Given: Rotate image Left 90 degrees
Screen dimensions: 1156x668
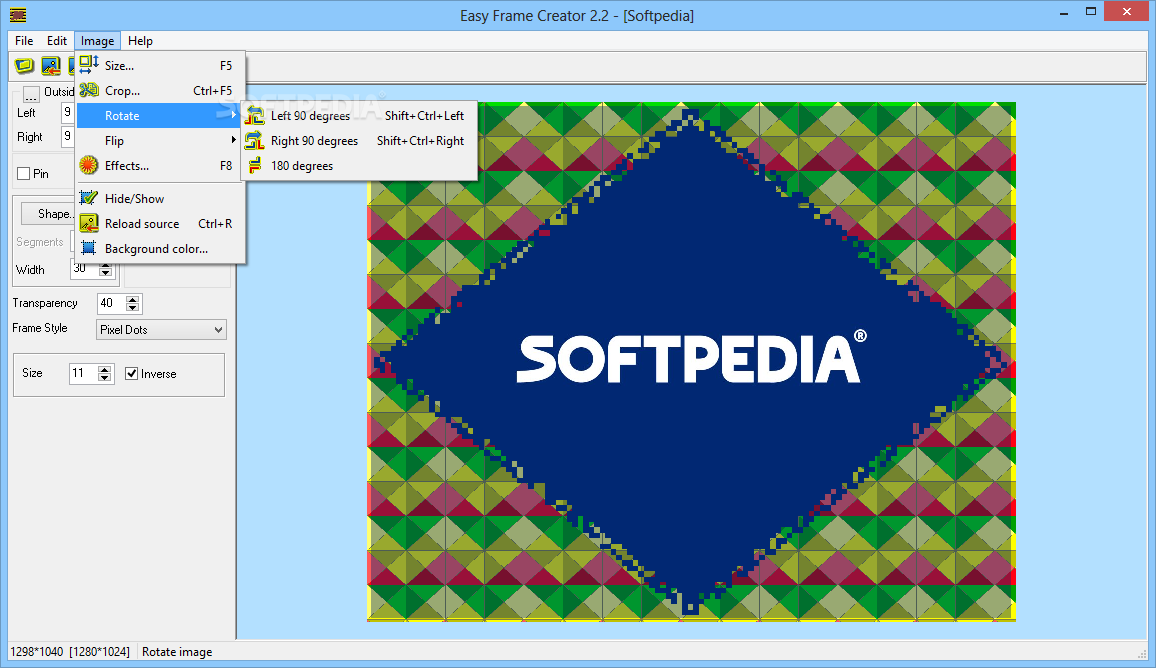Looking at the screenshot, I should point(359,116).
